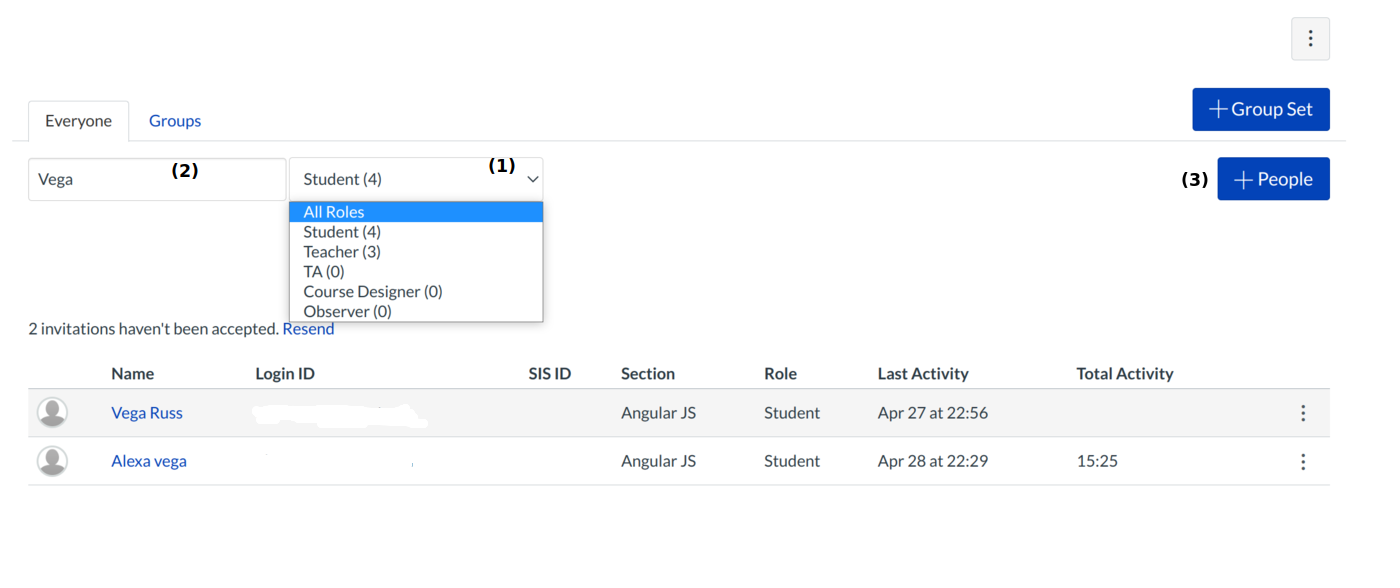Open the top-right vertical ellipsis menu

pyautogui.click(x=1310, y=39)
